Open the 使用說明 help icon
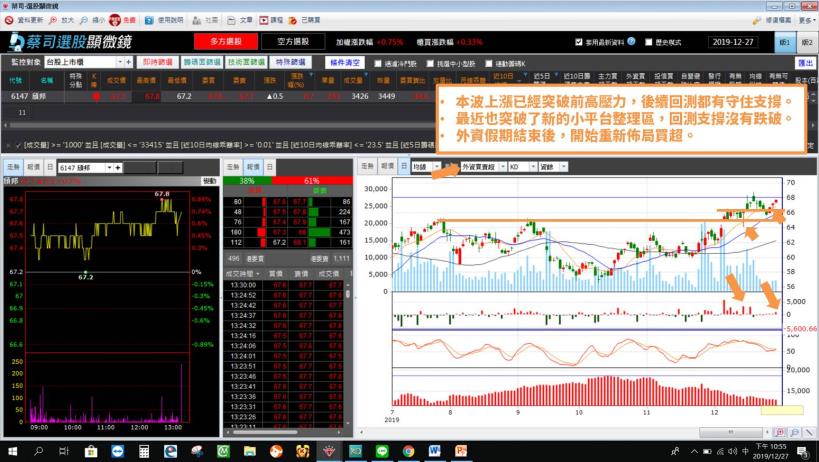819x462 pixels. [149, 20]
